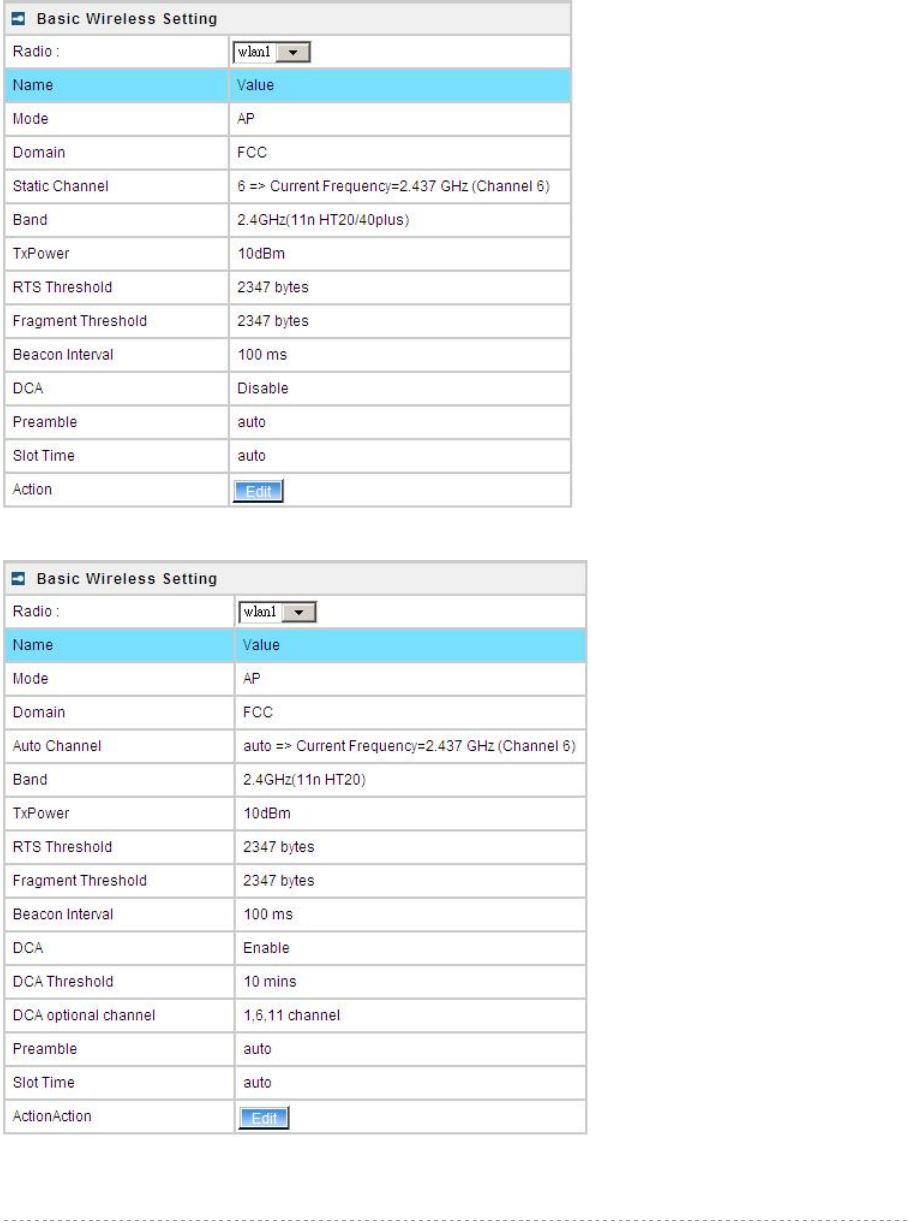This screenshot has width=908, height=1223.
Task: Click the Preamble value 'auto' in the lower table
Action: click(x=257, y=1049)
